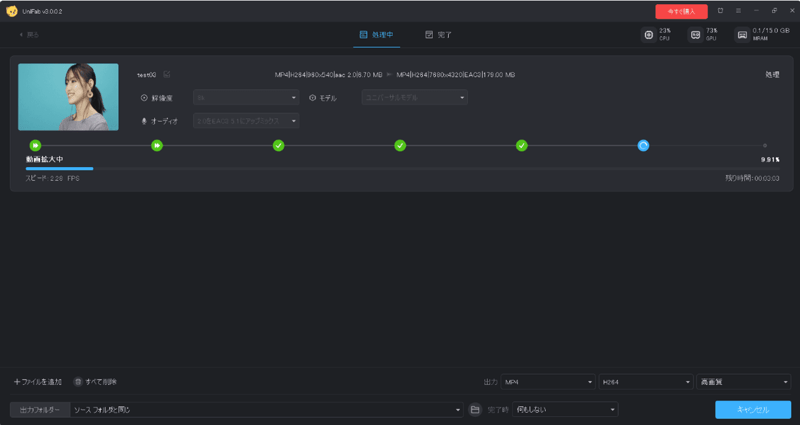Click the active blue processing step marker

643,145
